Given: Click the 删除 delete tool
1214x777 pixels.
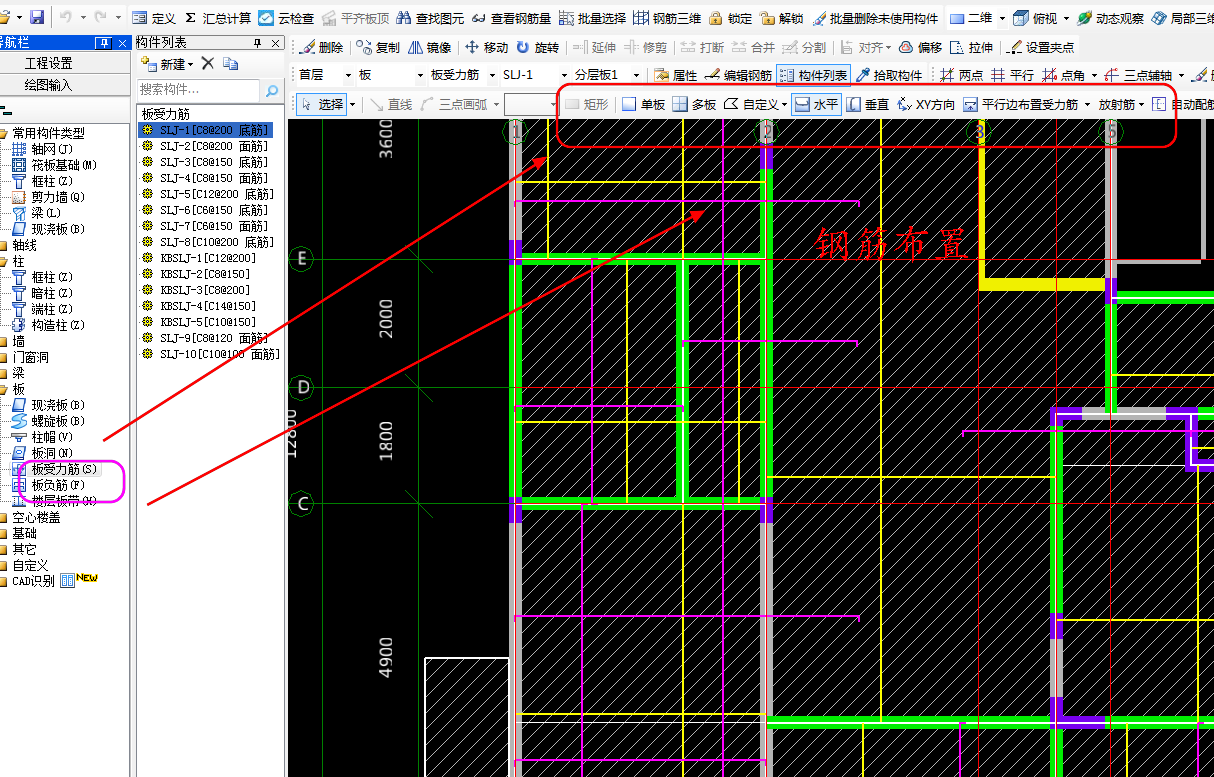Looking at the screenshot, I should pyautogui.click(x=321, y=48).
